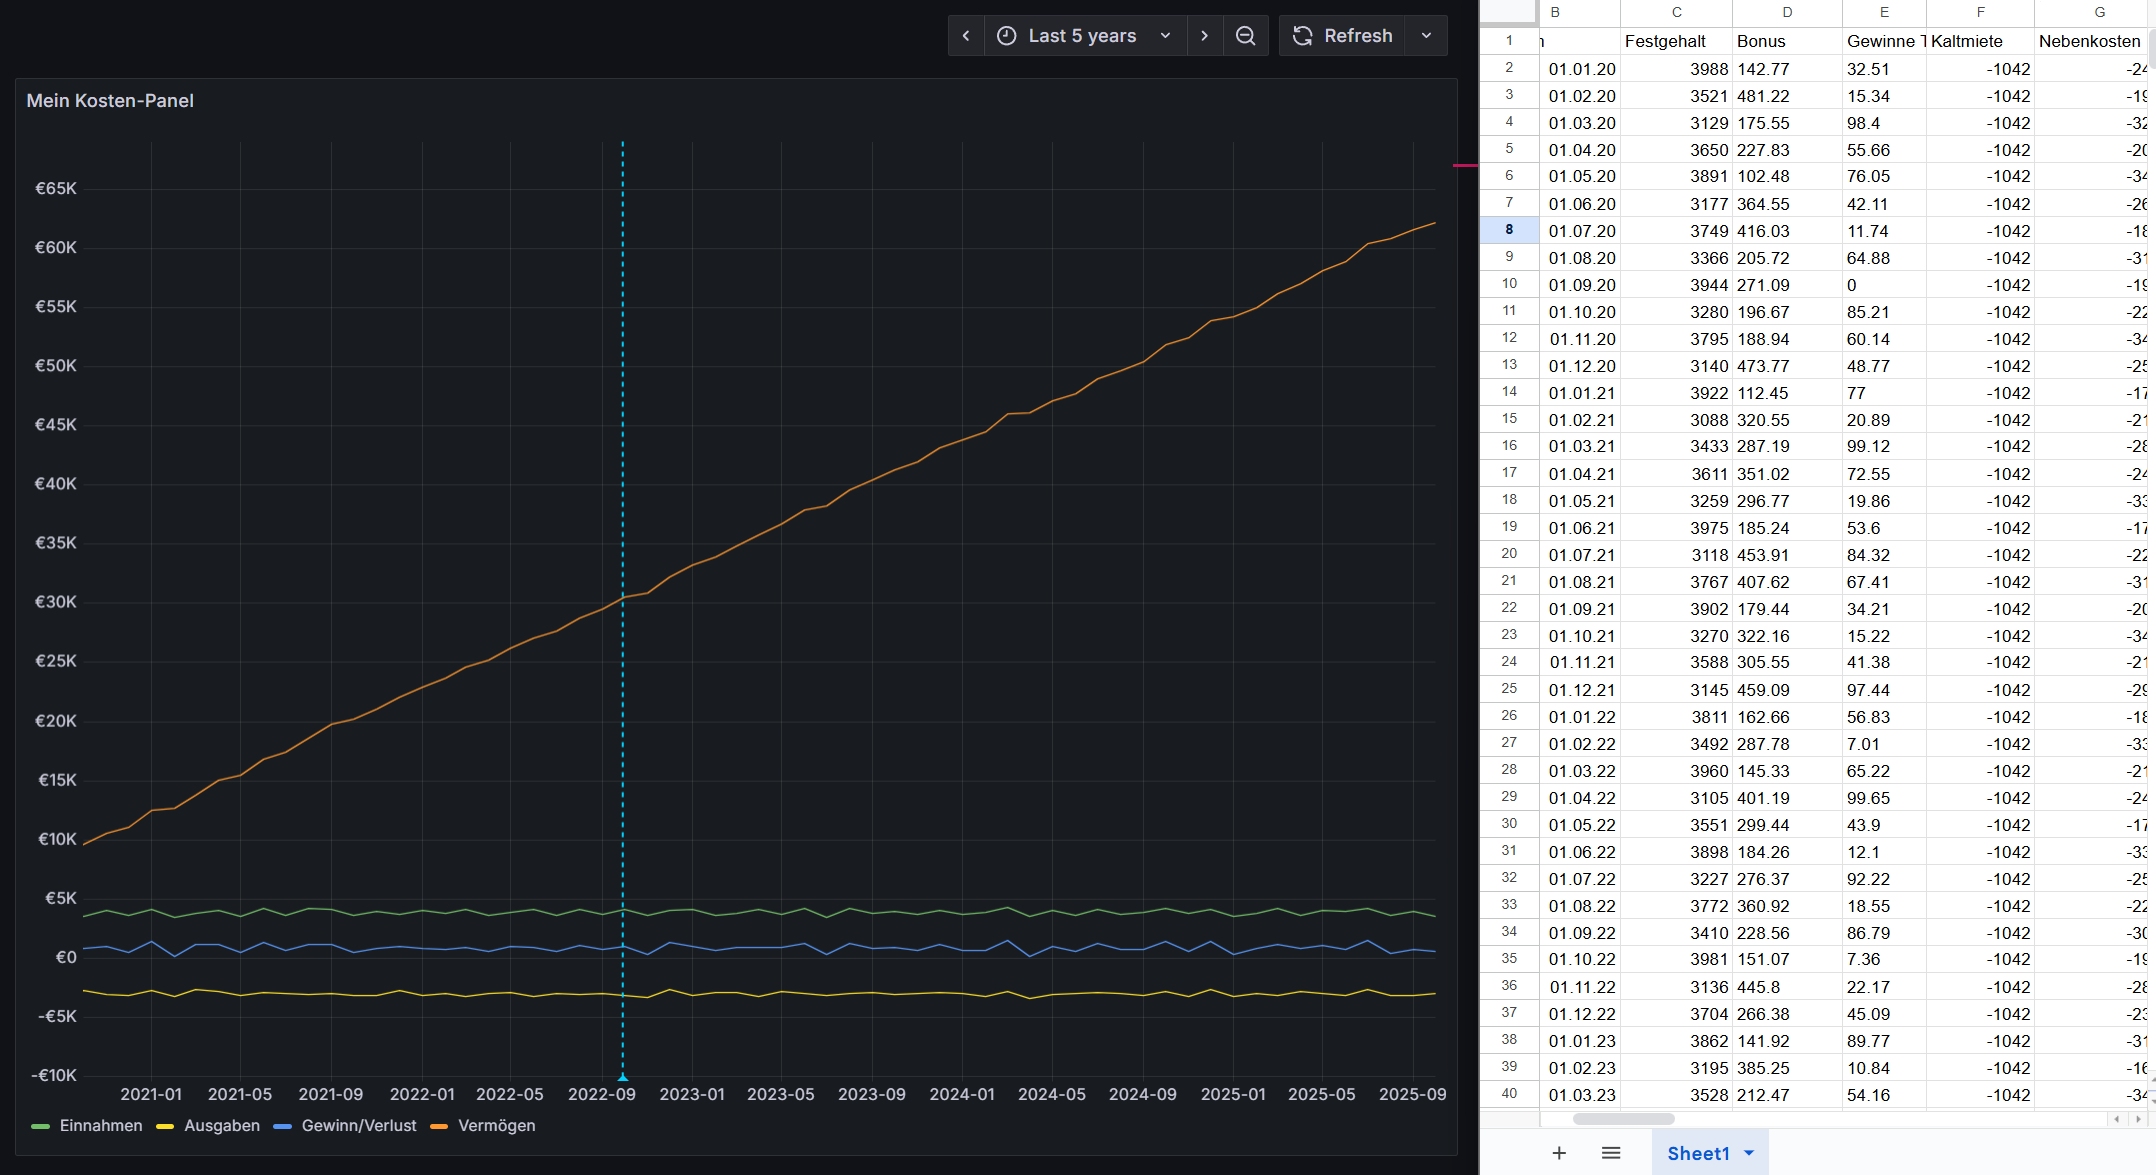Select the Sheet1 tab

coord(1698,1153)
